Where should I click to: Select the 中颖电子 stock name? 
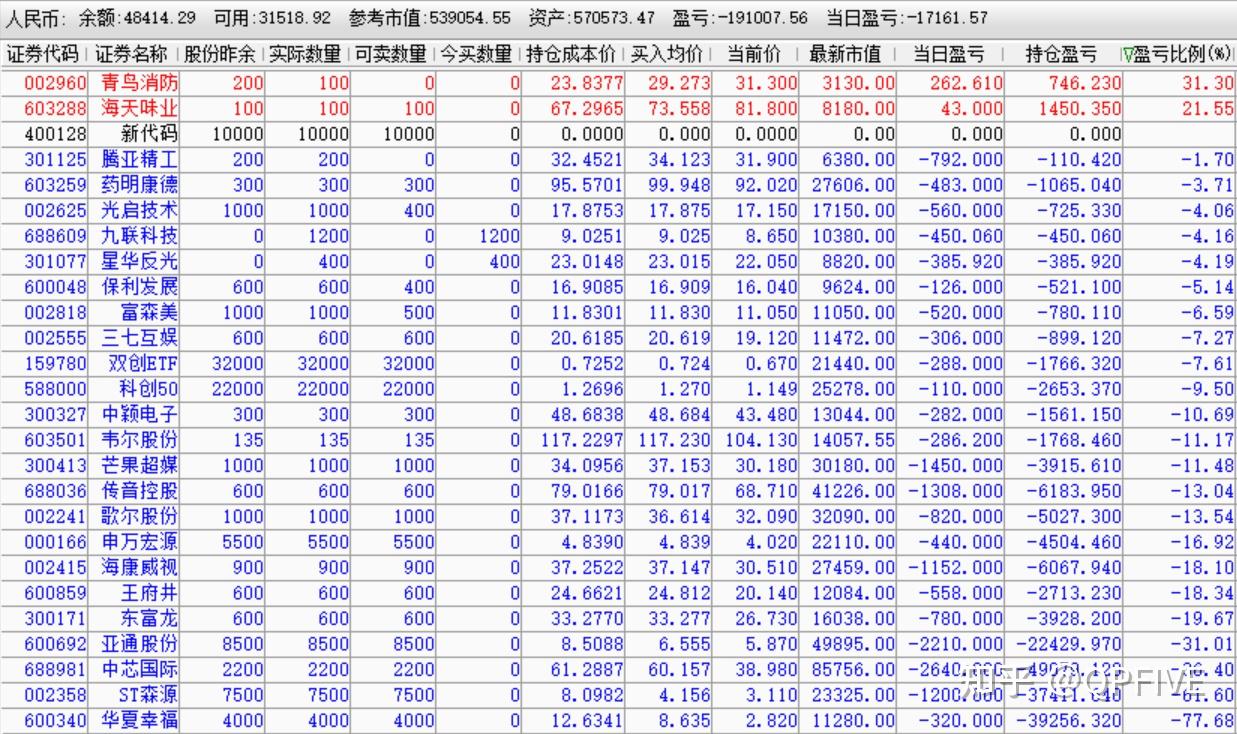point(140,414)
